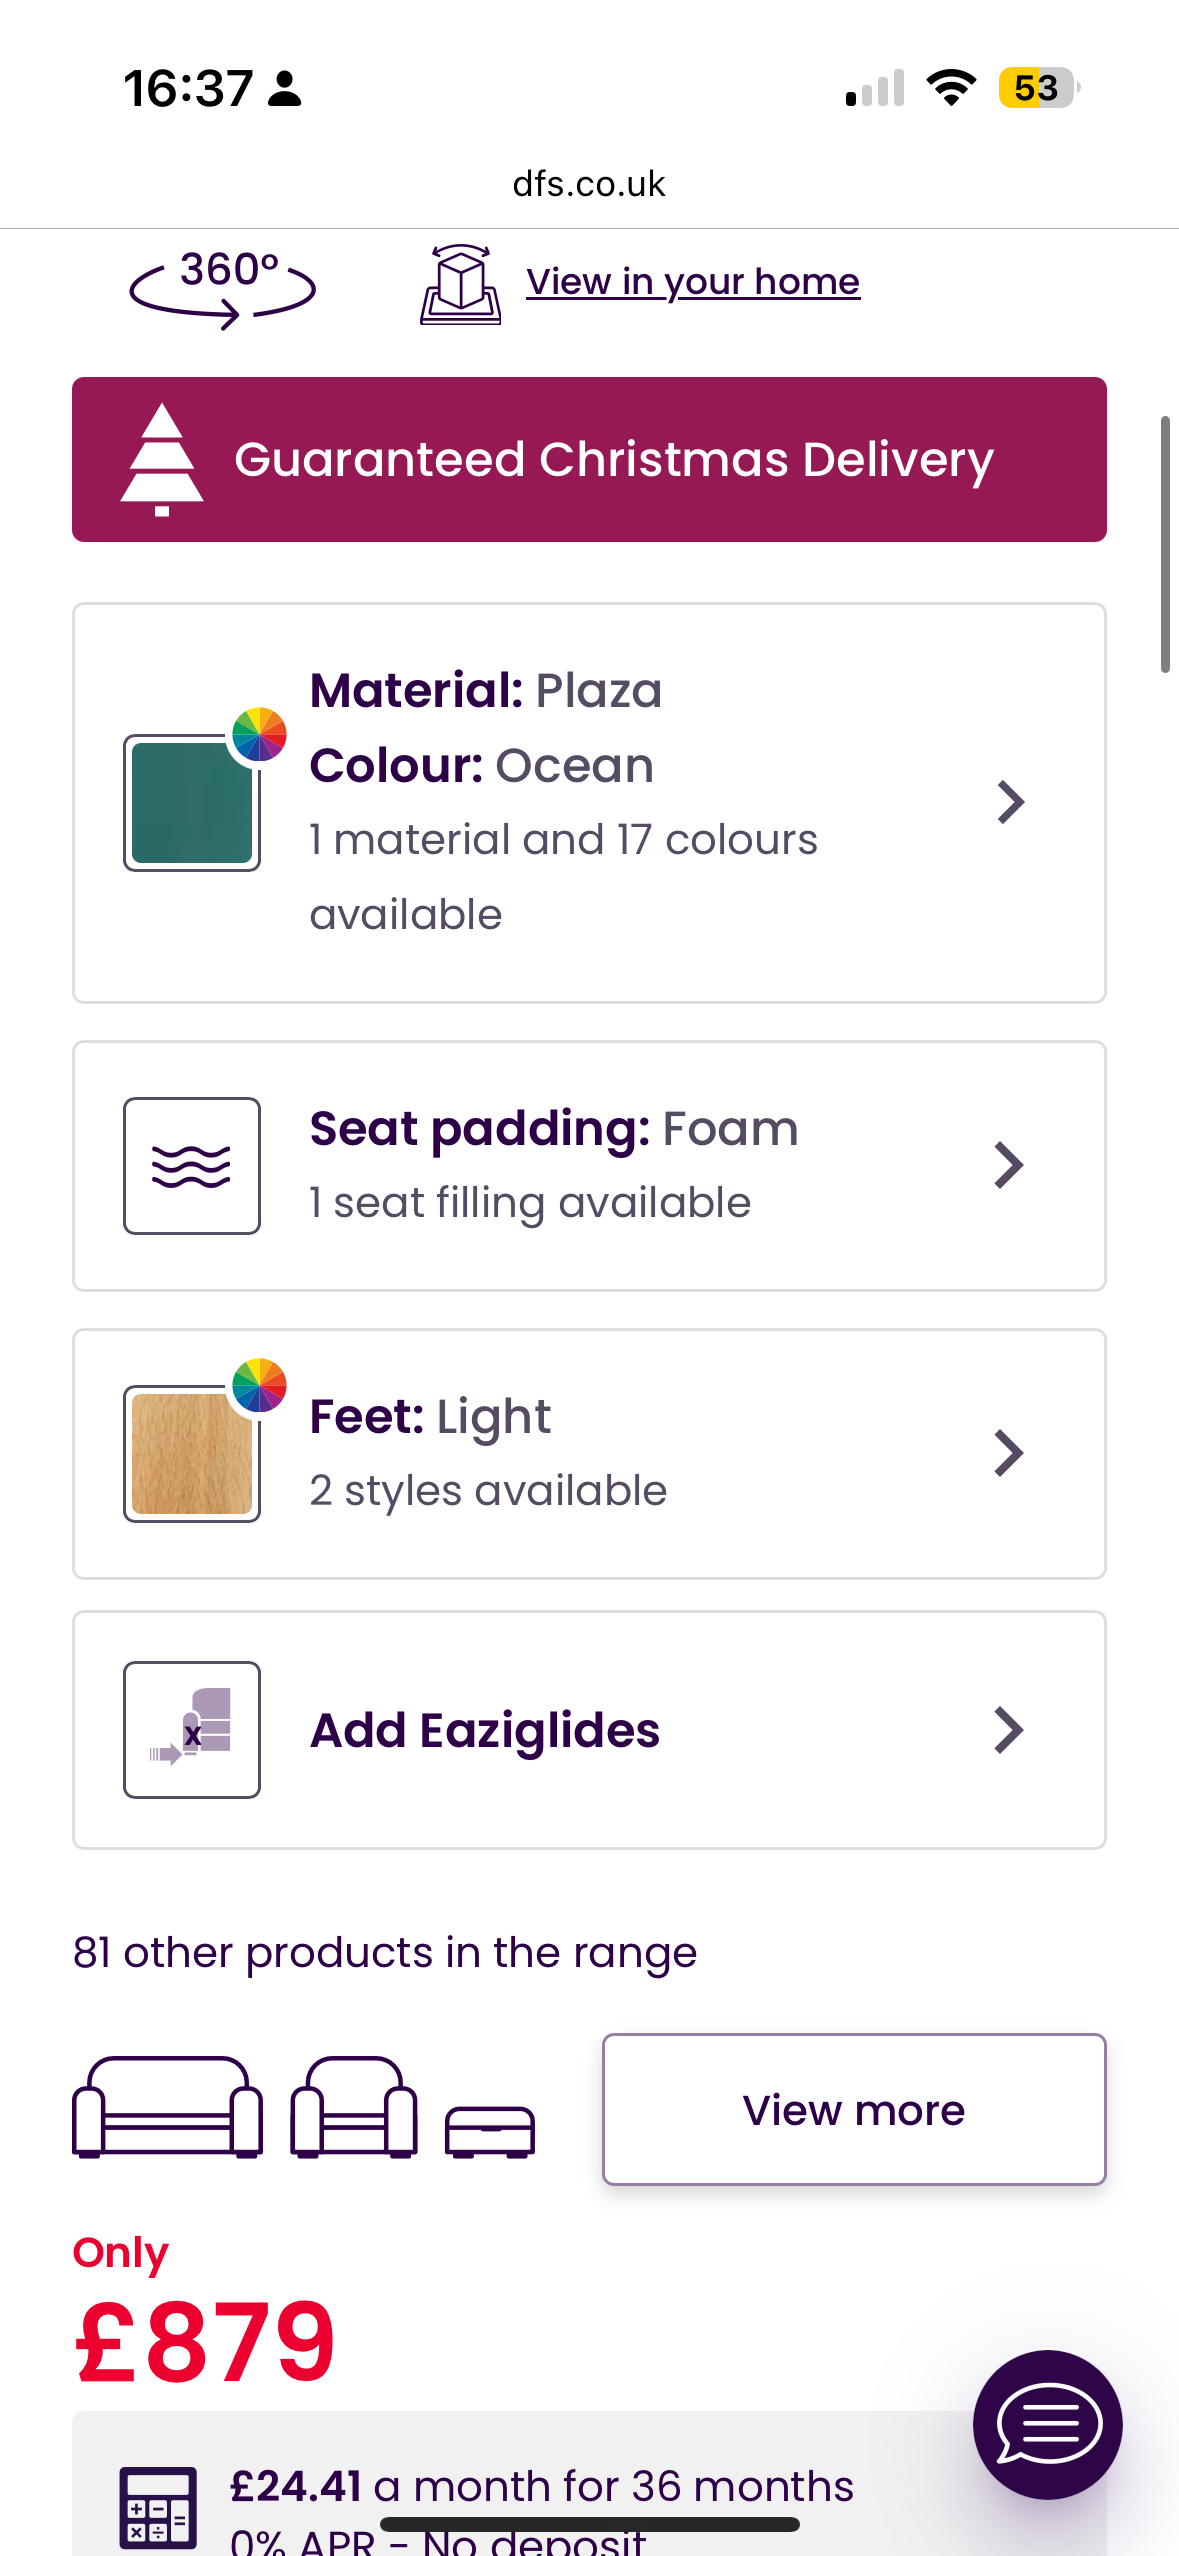
Task: Tap the Add Eaziglides label
Action: [x=485, y=1730]
